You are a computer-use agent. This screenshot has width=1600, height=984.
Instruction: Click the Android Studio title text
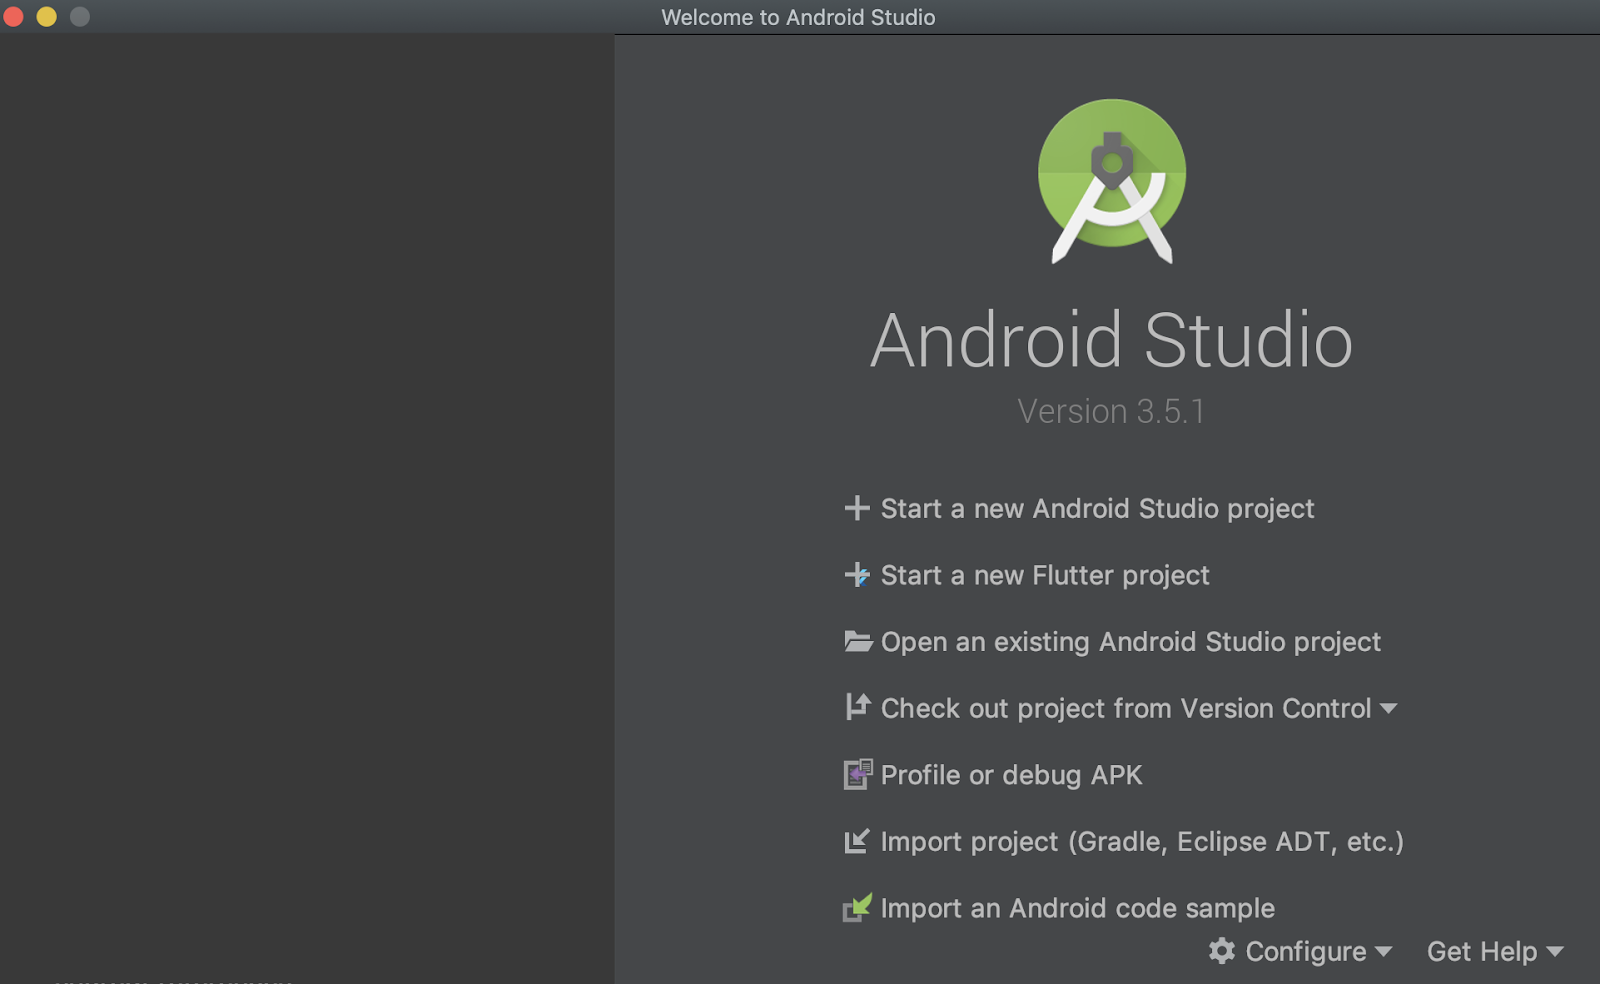1111,340
